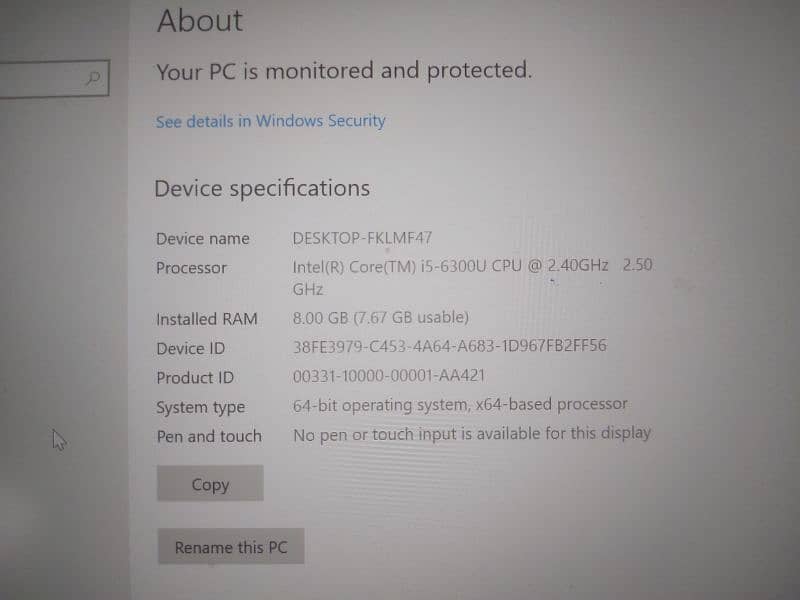Image resolution: width=800 pixels, height=600 pixels.
Task: Click the About page heading
Action: coord(200,21)
